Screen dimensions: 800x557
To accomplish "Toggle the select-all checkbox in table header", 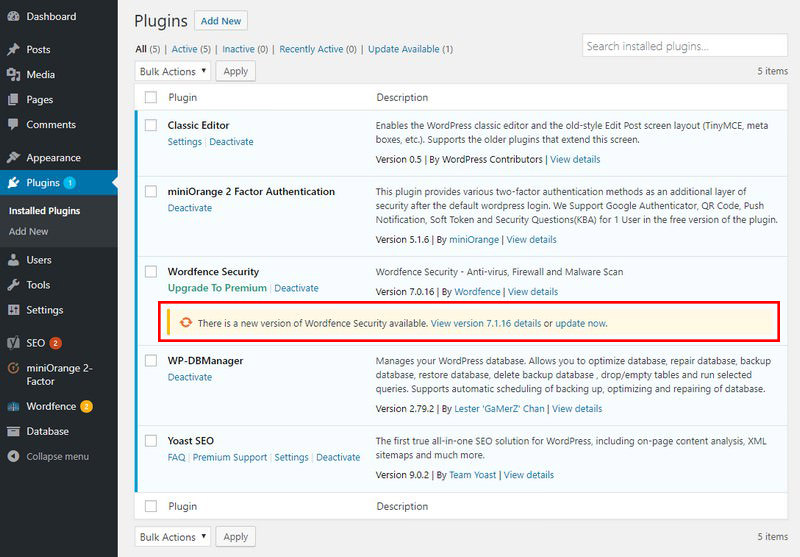I will (151, 97).
